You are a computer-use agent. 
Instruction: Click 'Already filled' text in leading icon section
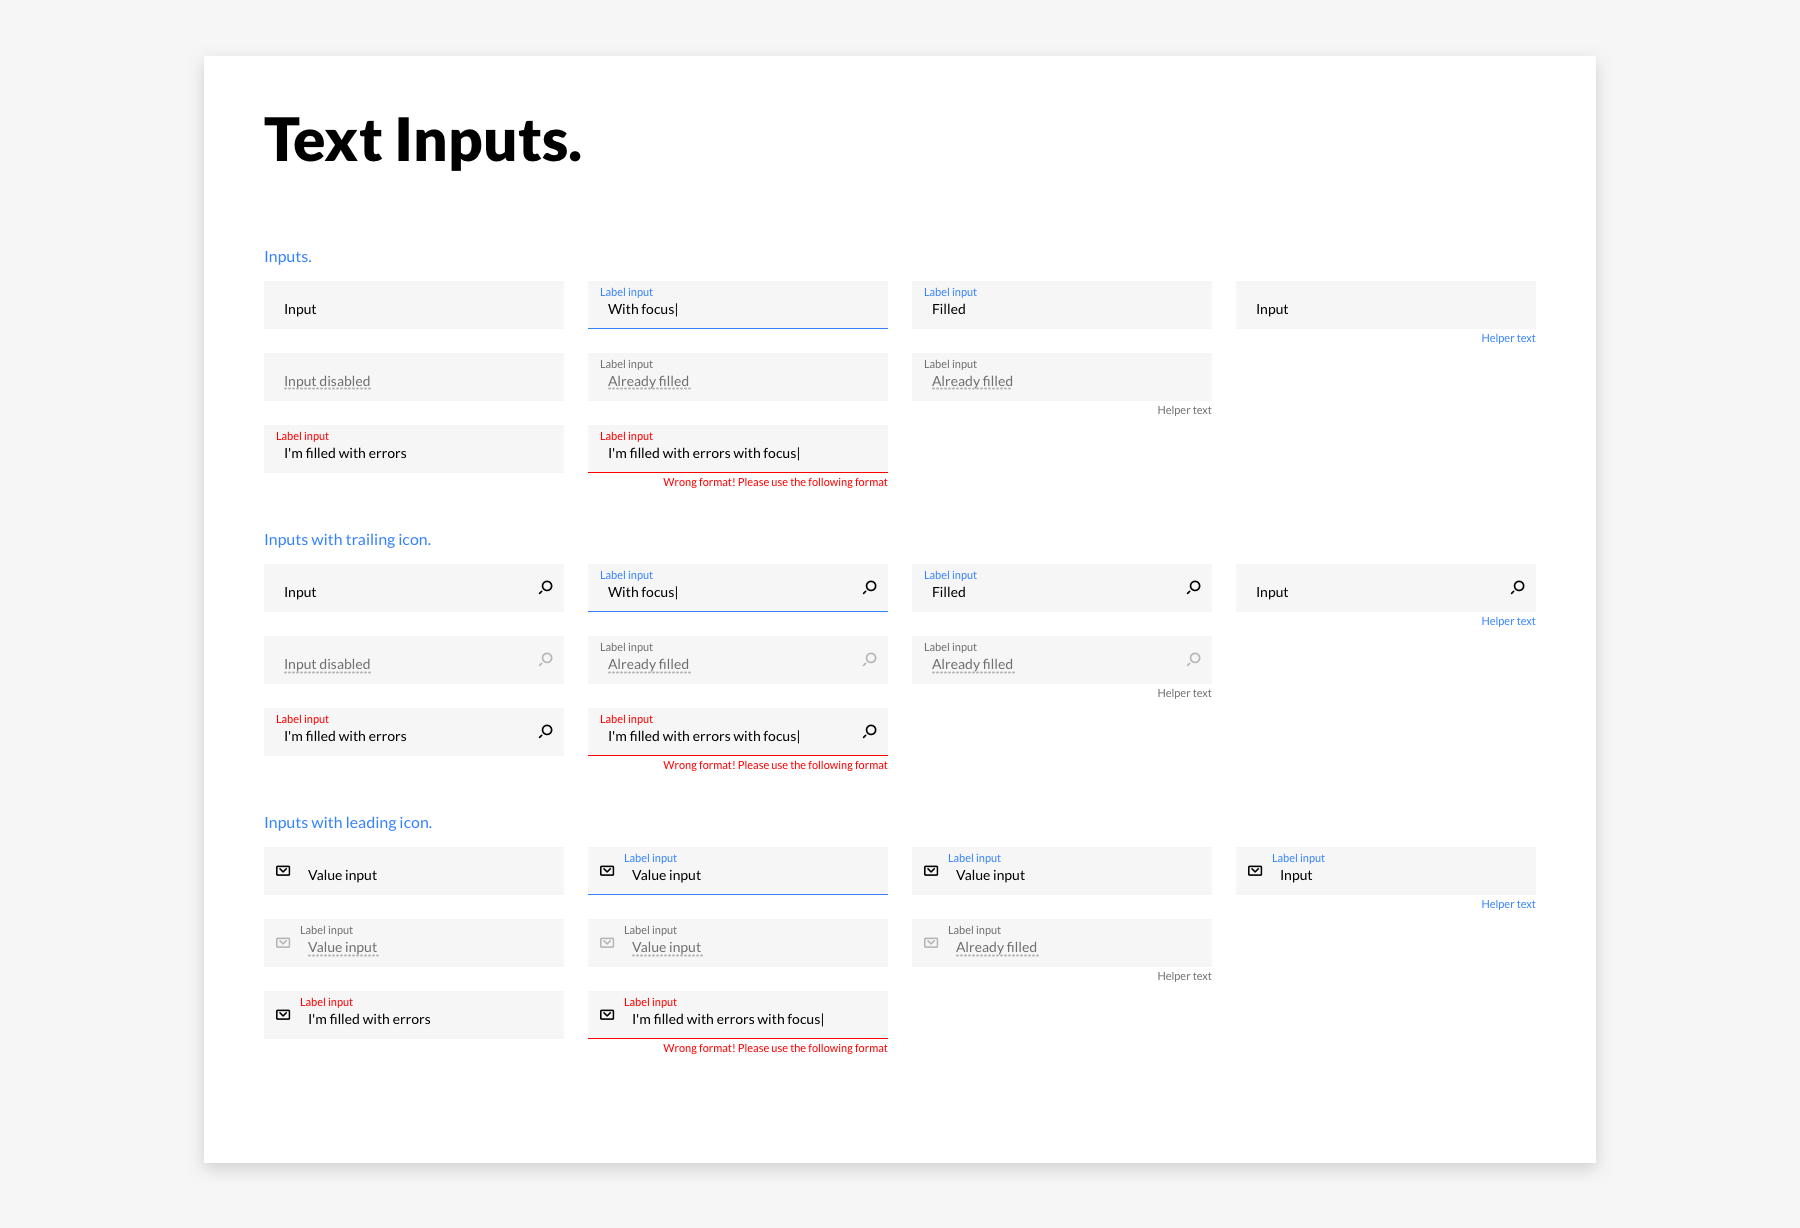click(996, 947)
